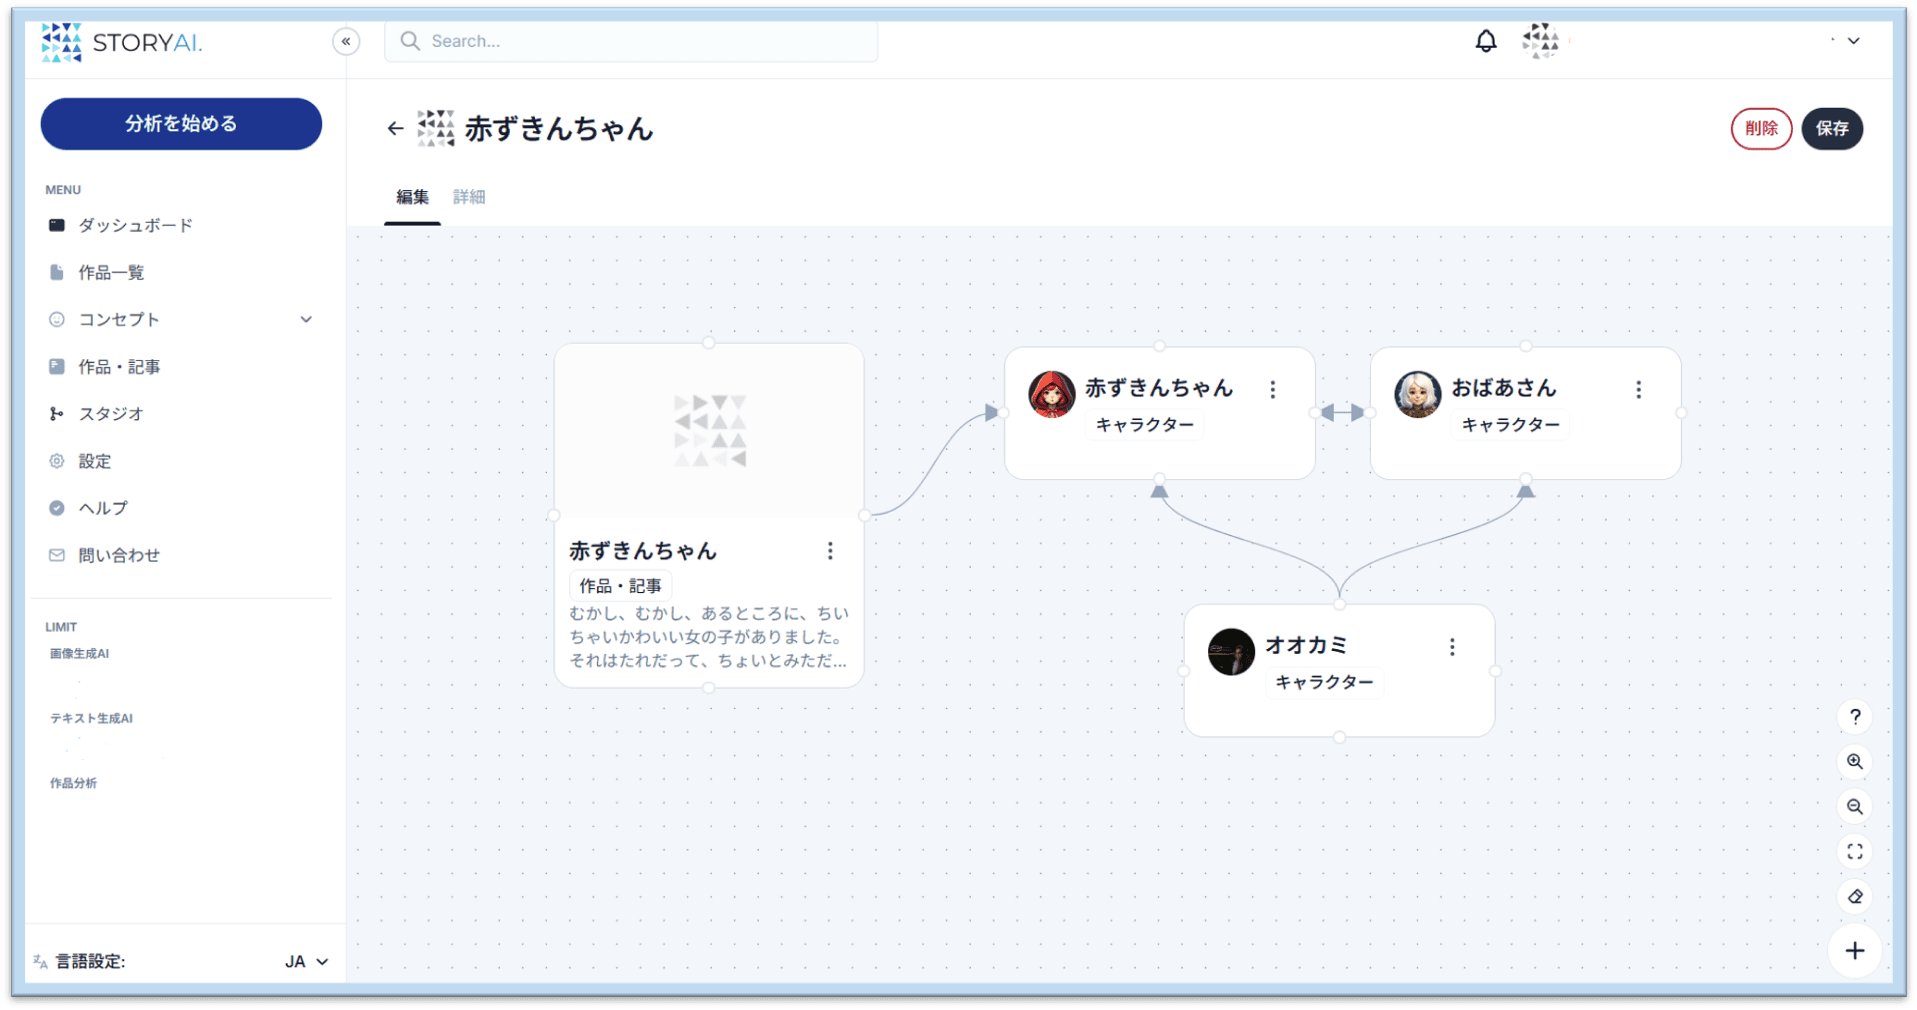Open three-dot menu on おばあさん node
The width and height of the screenshot is (1917, 1010).
tap(1638, 390)
